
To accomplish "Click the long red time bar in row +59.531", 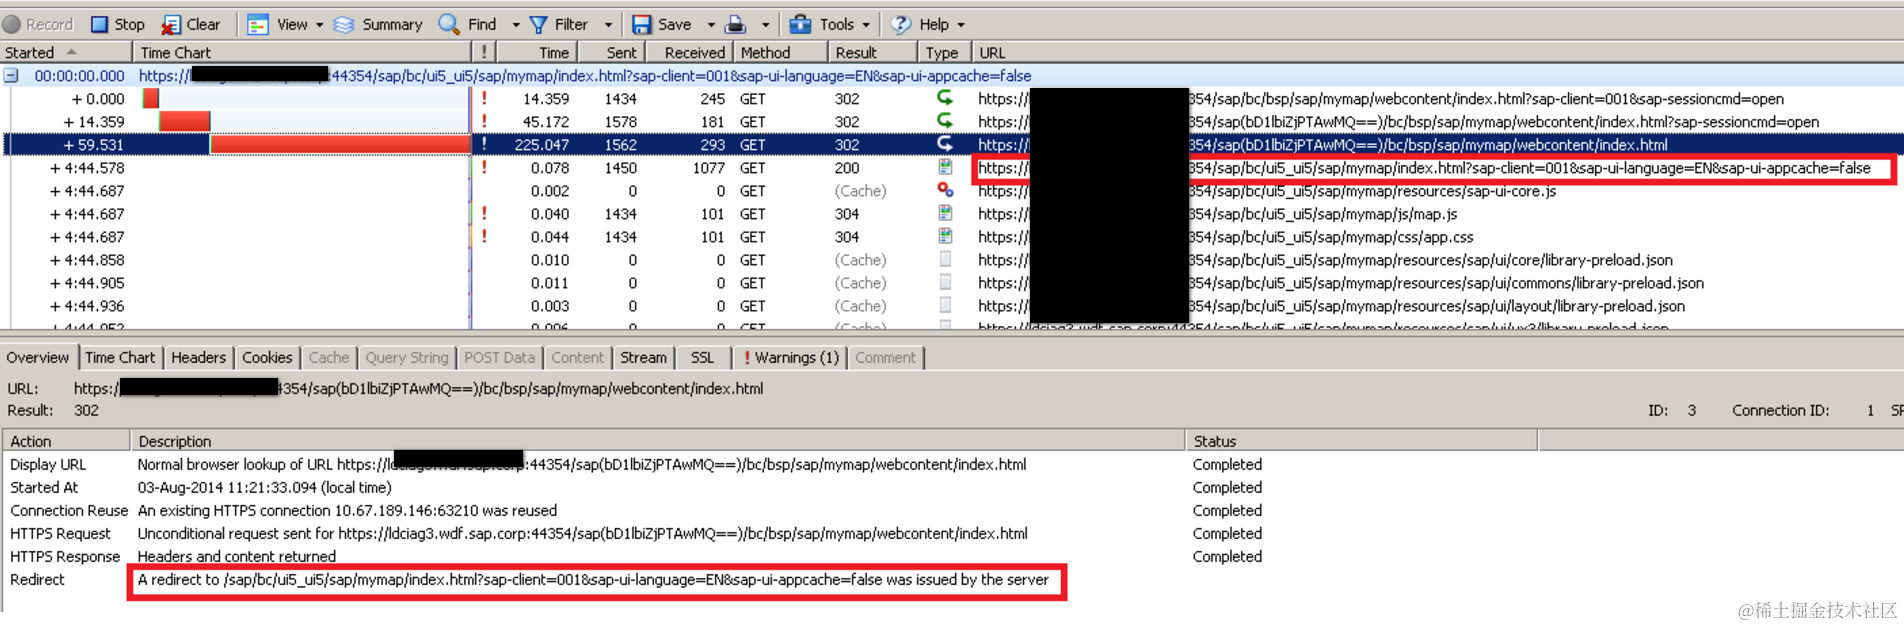I will (x=340, y=144).
